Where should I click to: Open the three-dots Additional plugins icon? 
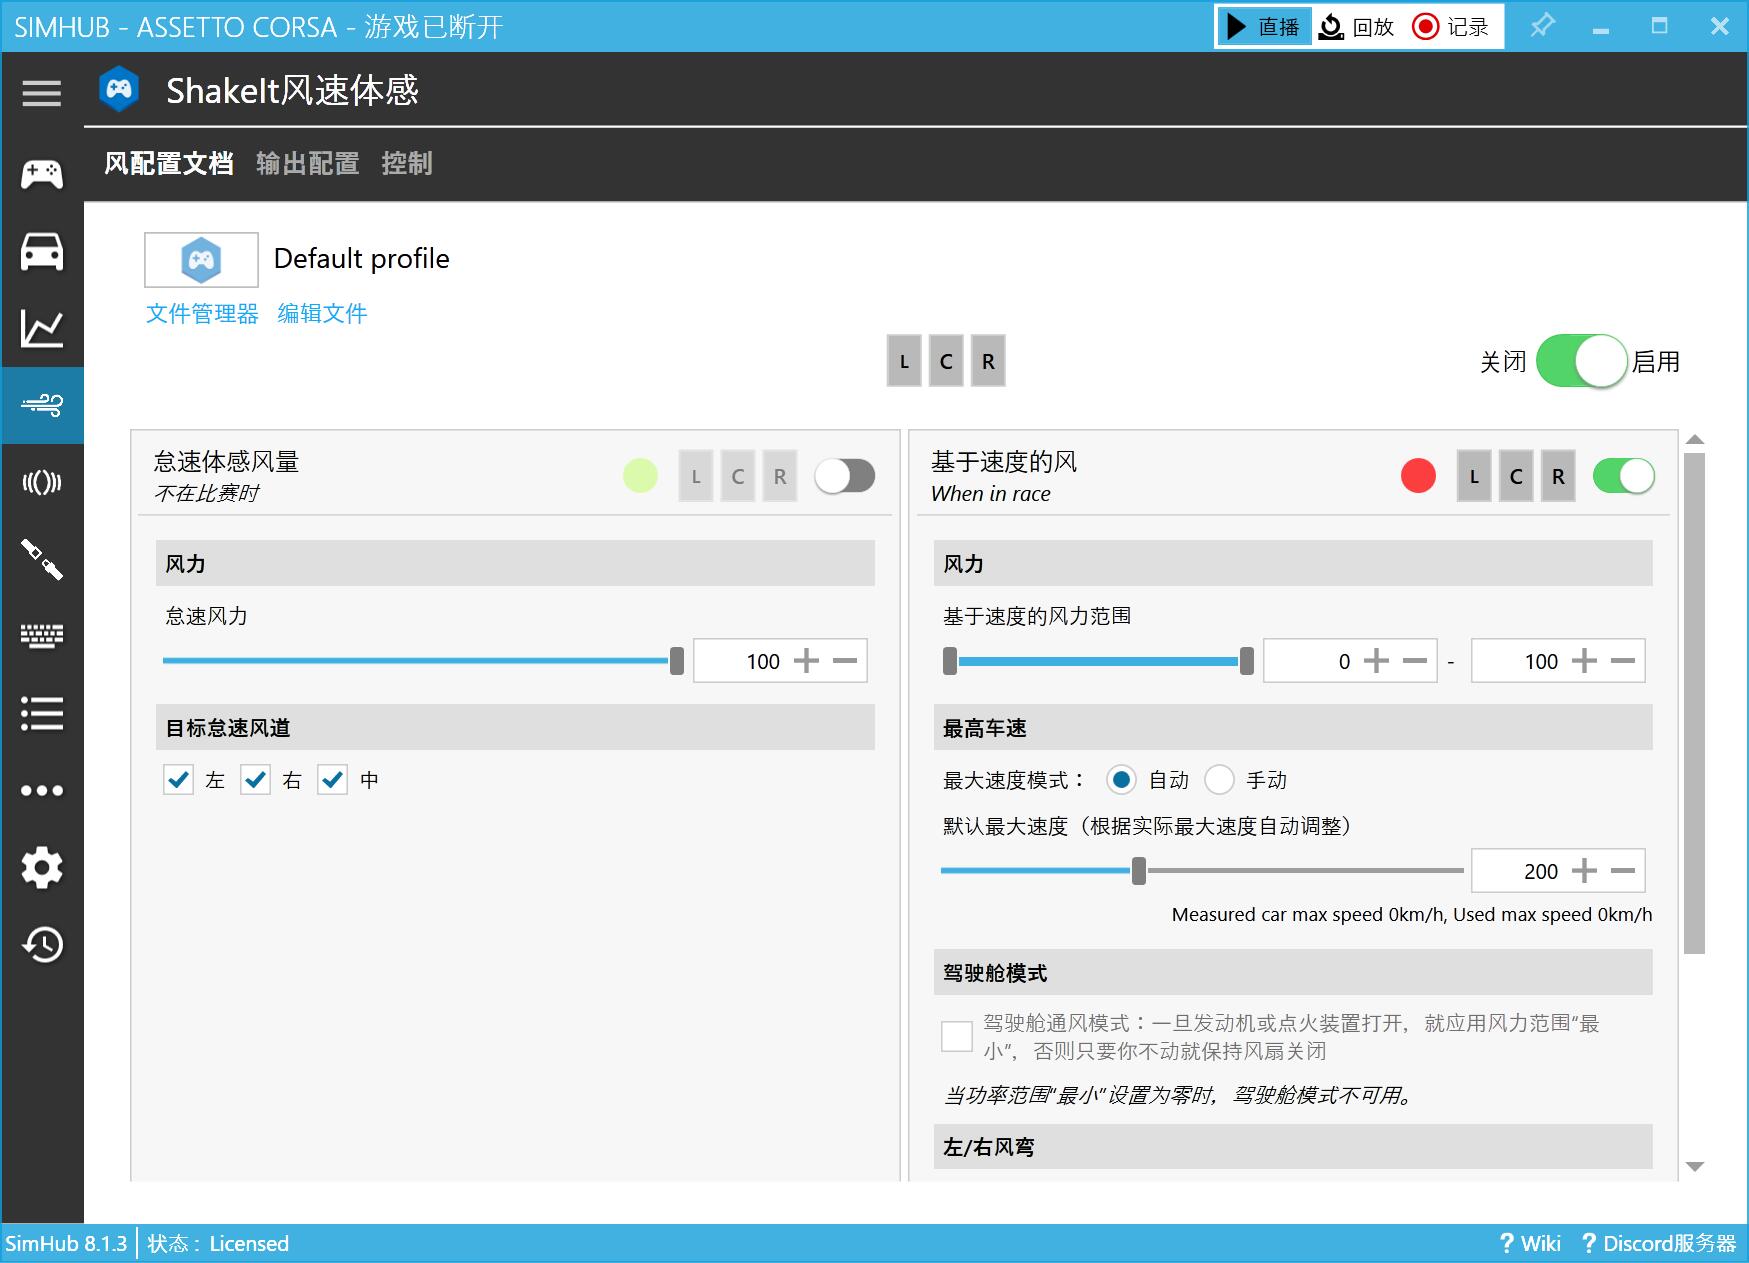coord(42,790)
